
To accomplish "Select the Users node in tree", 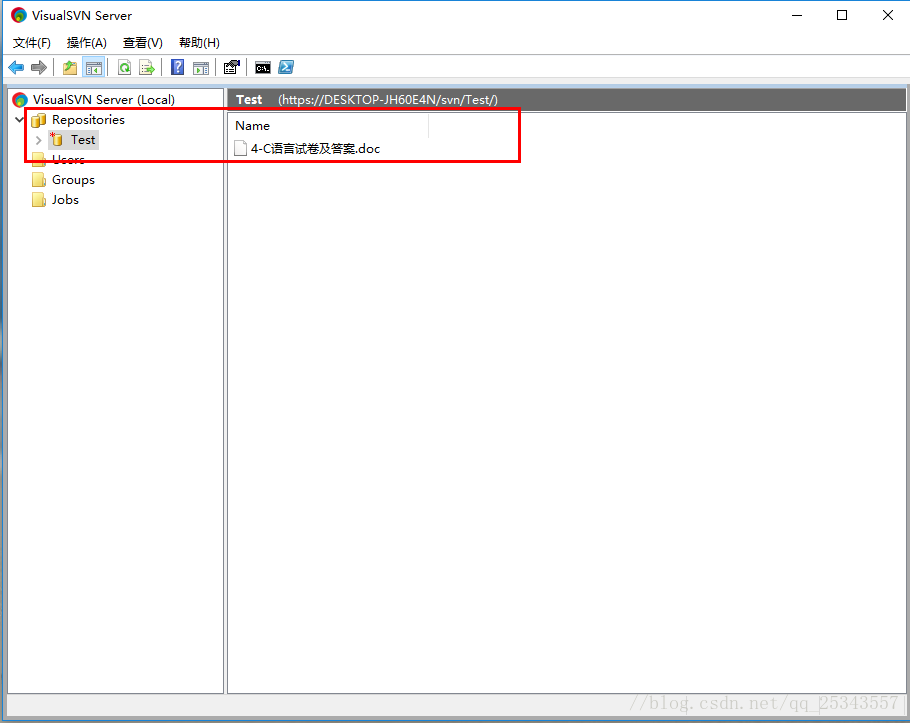I will (x=68, y=160).
